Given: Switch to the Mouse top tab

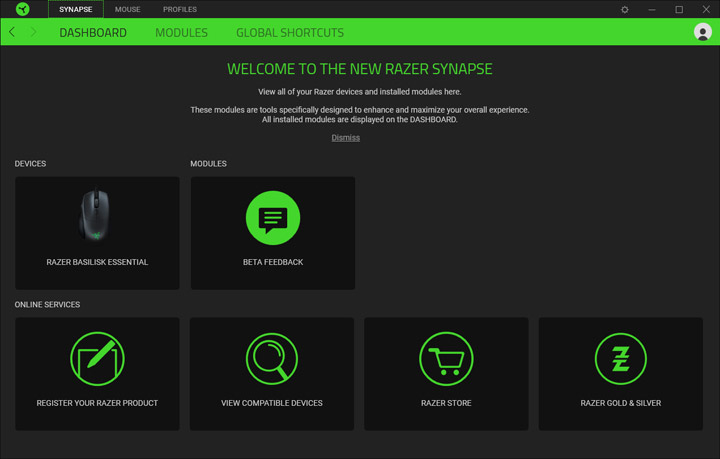Looking at the screenshot, I should point(128,9).
